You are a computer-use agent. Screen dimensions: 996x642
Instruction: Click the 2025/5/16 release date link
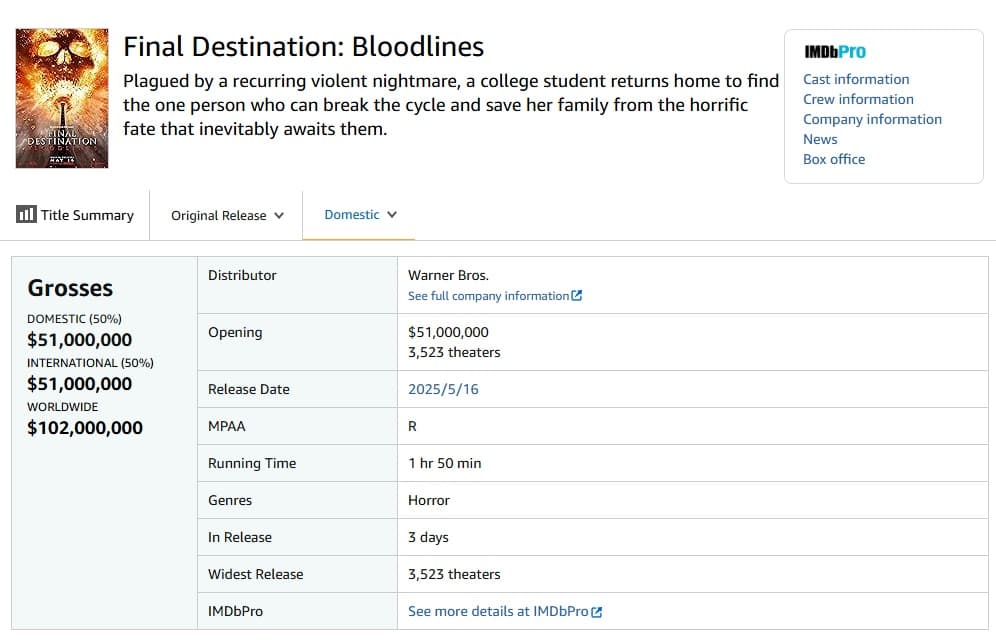click(x=443, y=389)
